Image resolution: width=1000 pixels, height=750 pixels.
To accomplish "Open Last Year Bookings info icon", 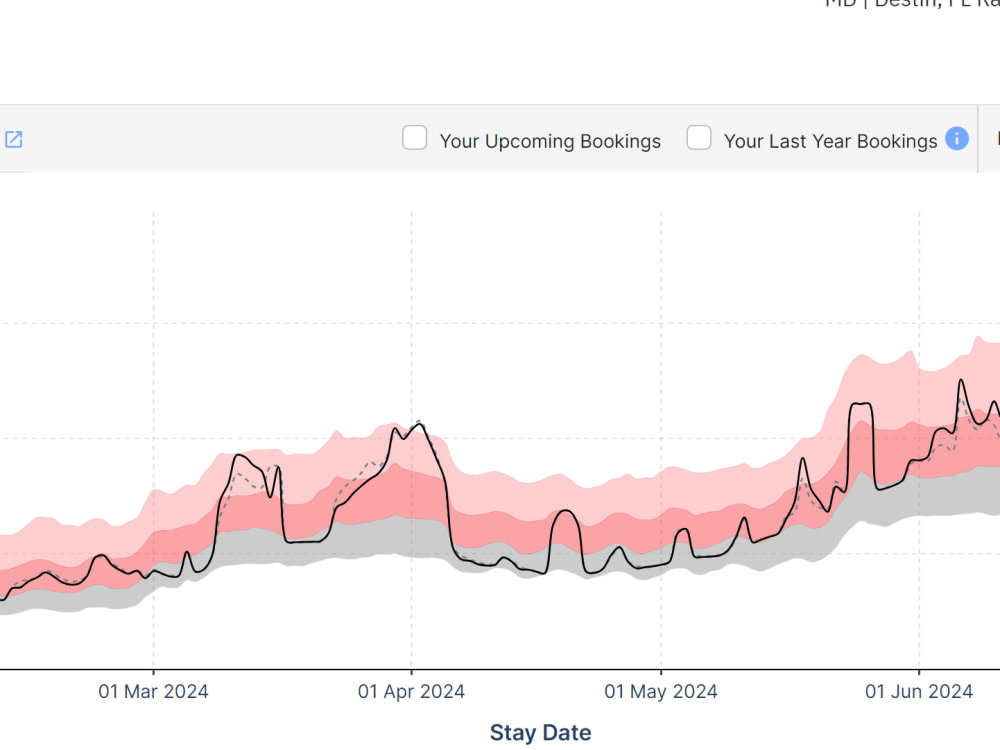I will [x=957, y=138].
